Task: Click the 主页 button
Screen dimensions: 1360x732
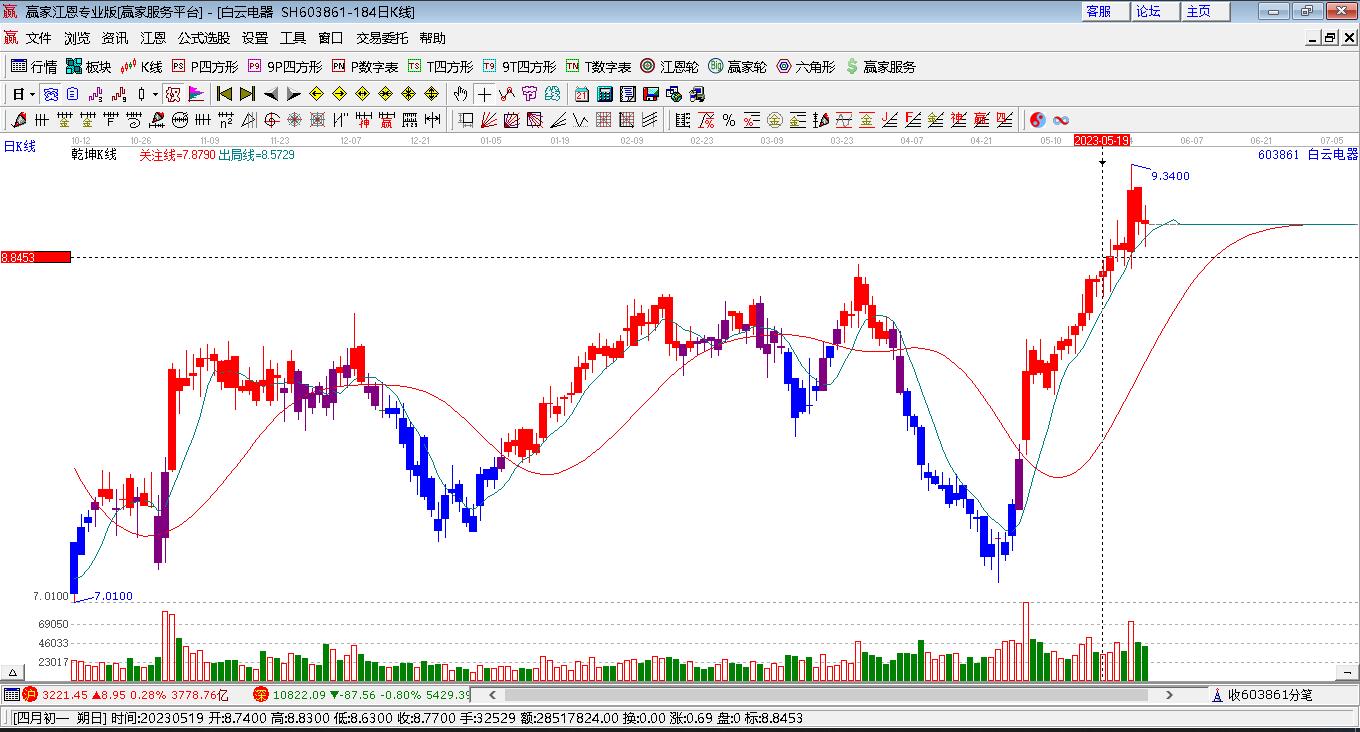Action: point(1205,11)
